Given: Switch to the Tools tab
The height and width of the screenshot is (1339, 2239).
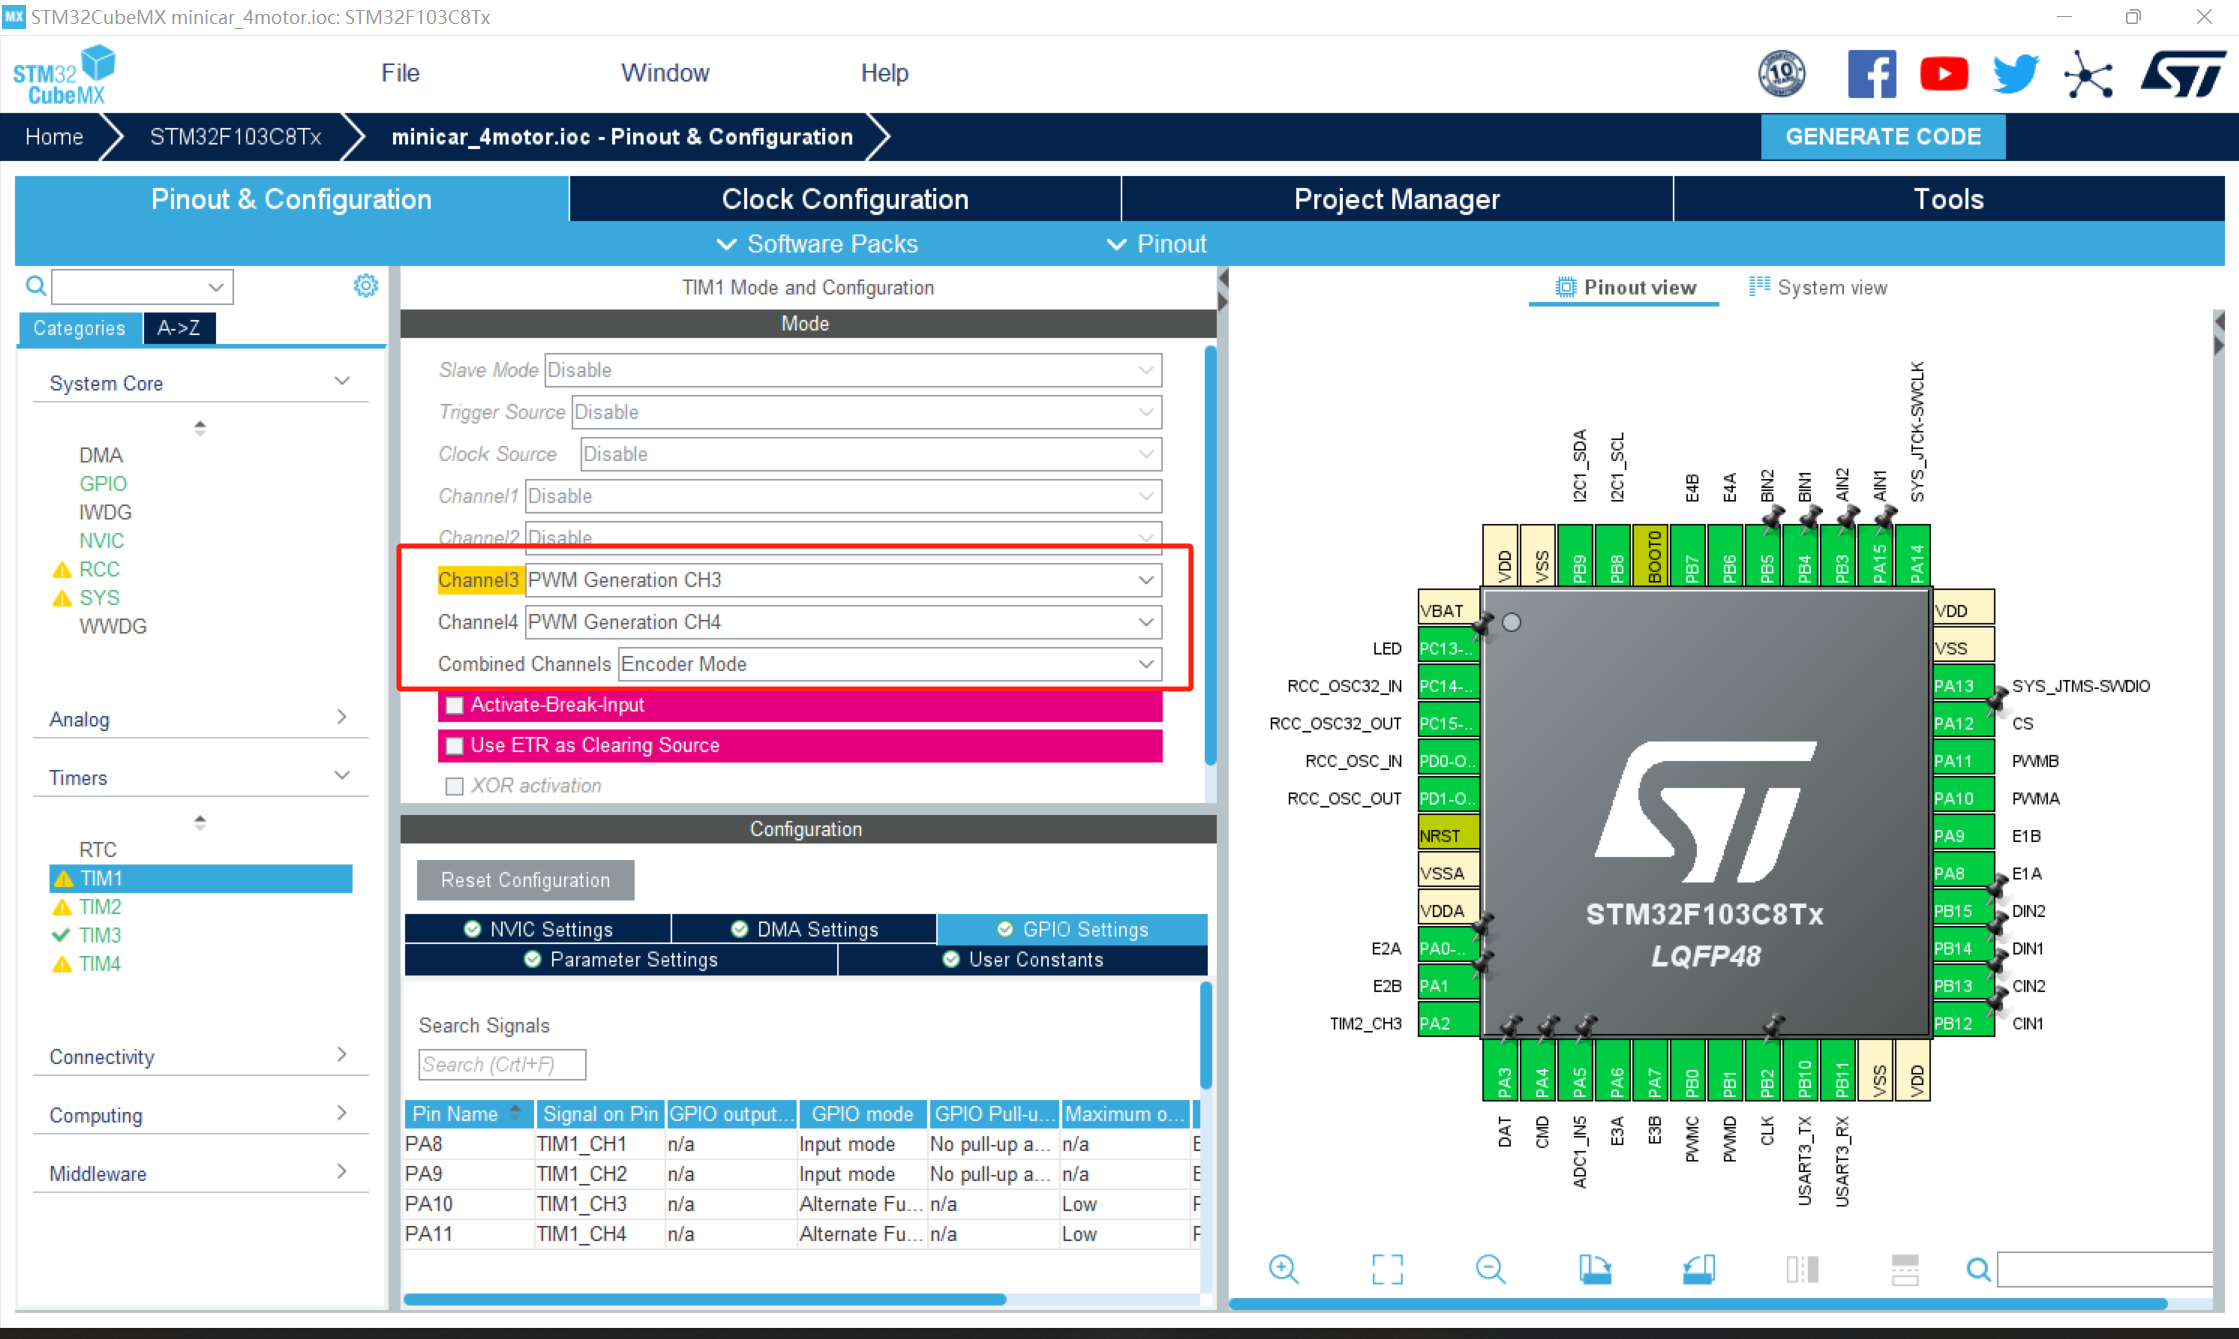Looking at the screenshot, I should [x=1949, y=199].
